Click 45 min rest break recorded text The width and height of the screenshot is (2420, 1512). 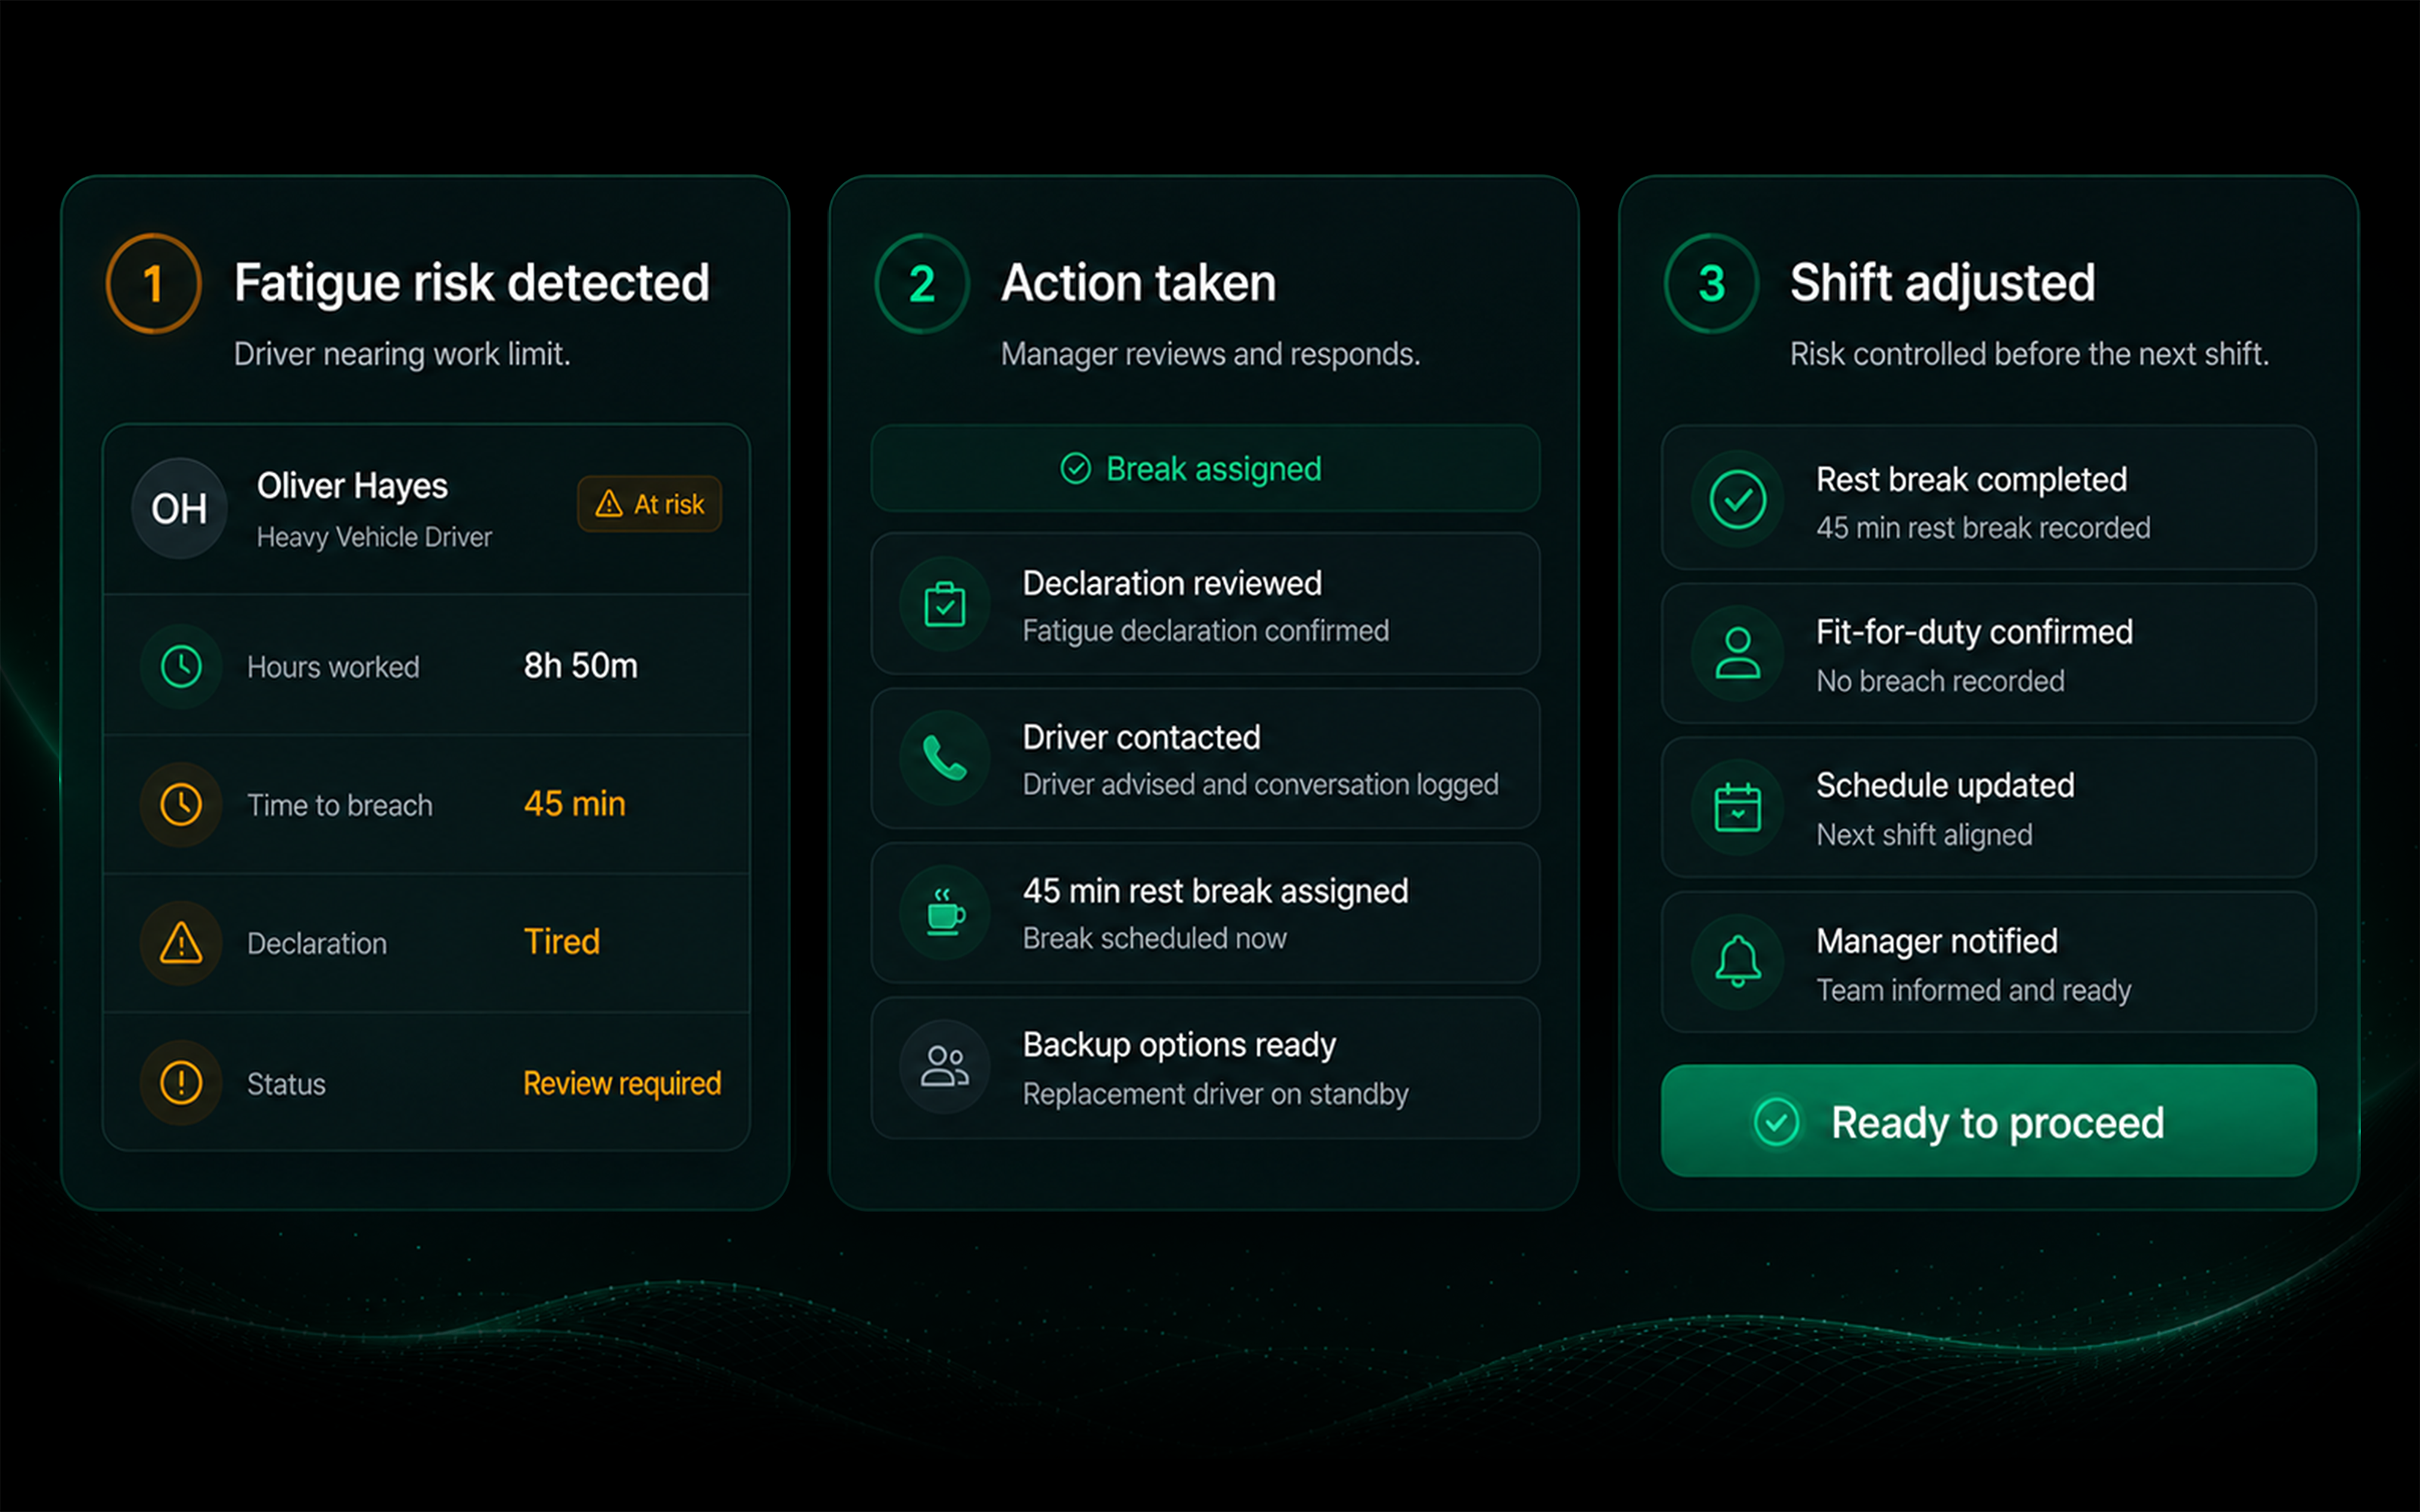[x=1983, y=528]
